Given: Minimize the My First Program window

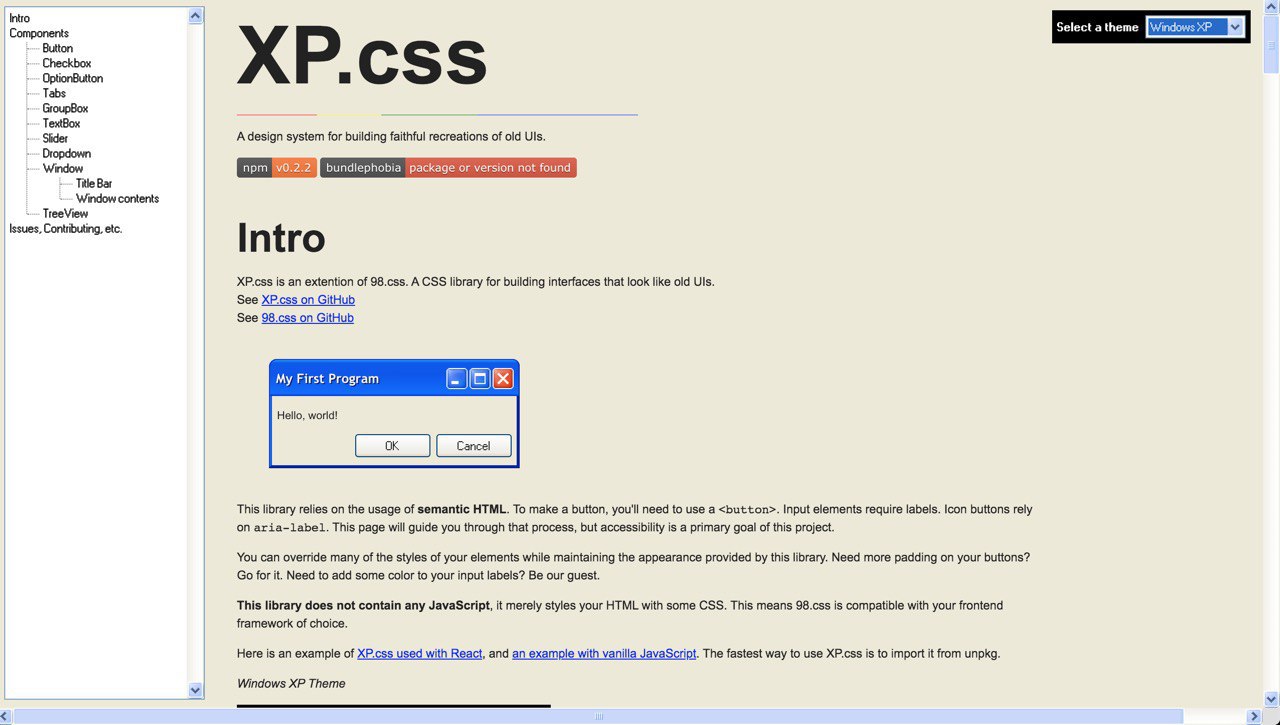Looking at the screenshot, I should (x=457, y=378).
